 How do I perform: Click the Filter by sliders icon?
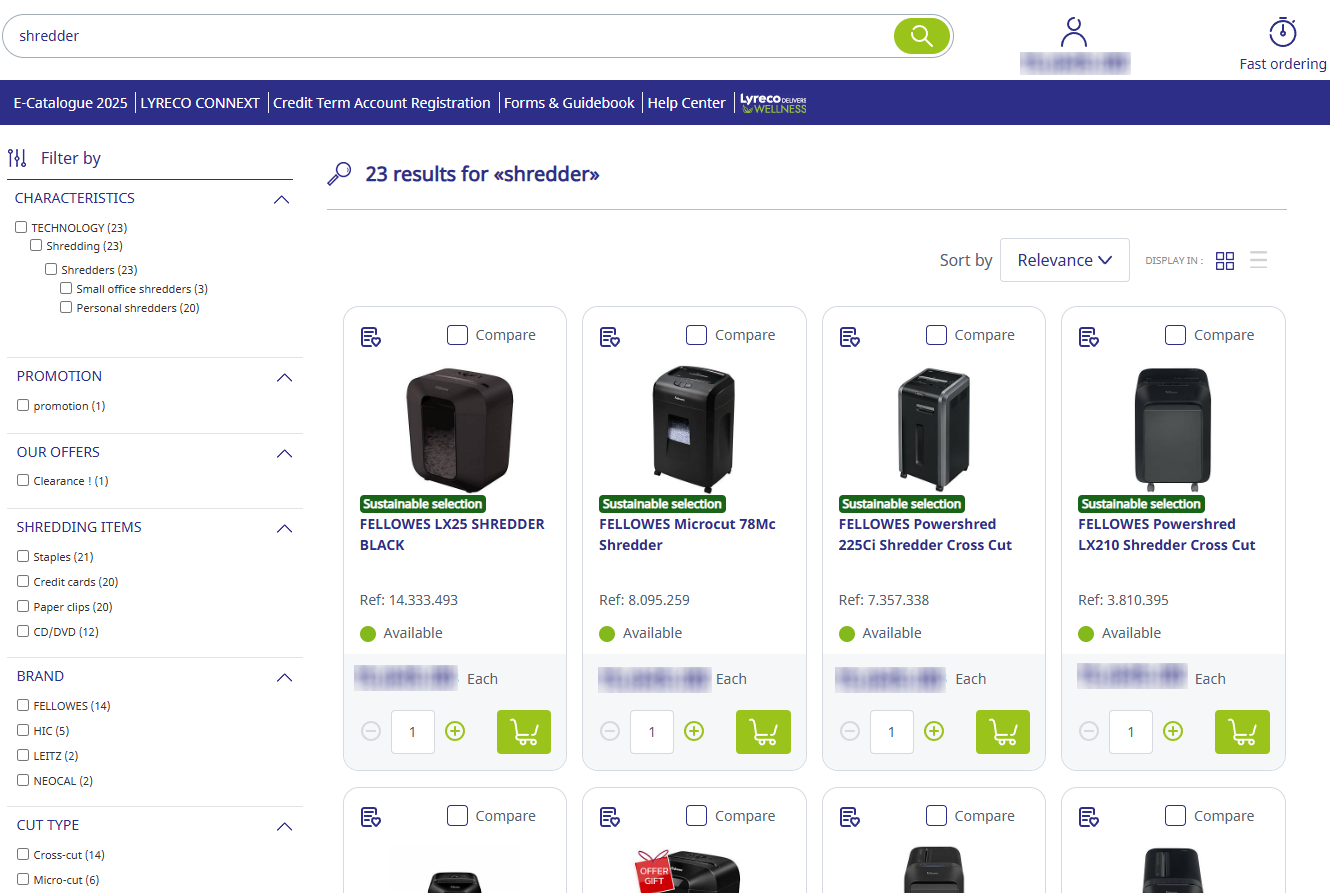[x=17, y=158]
